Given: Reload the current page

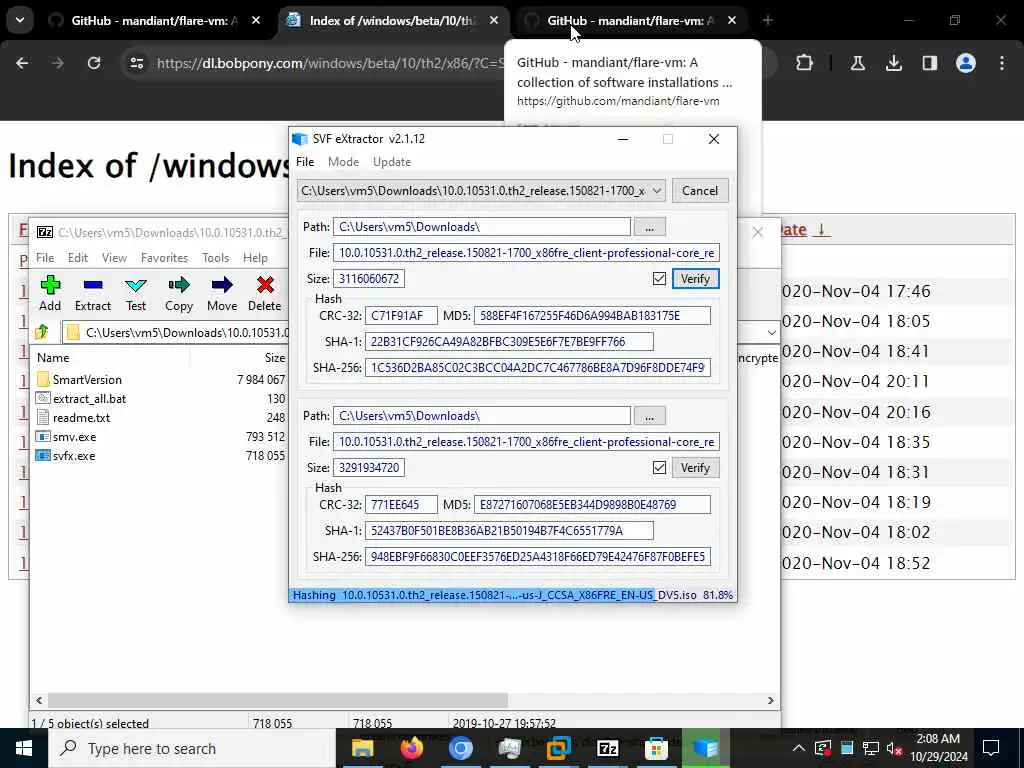Looking at the screenshot, I should coord(94,63).
